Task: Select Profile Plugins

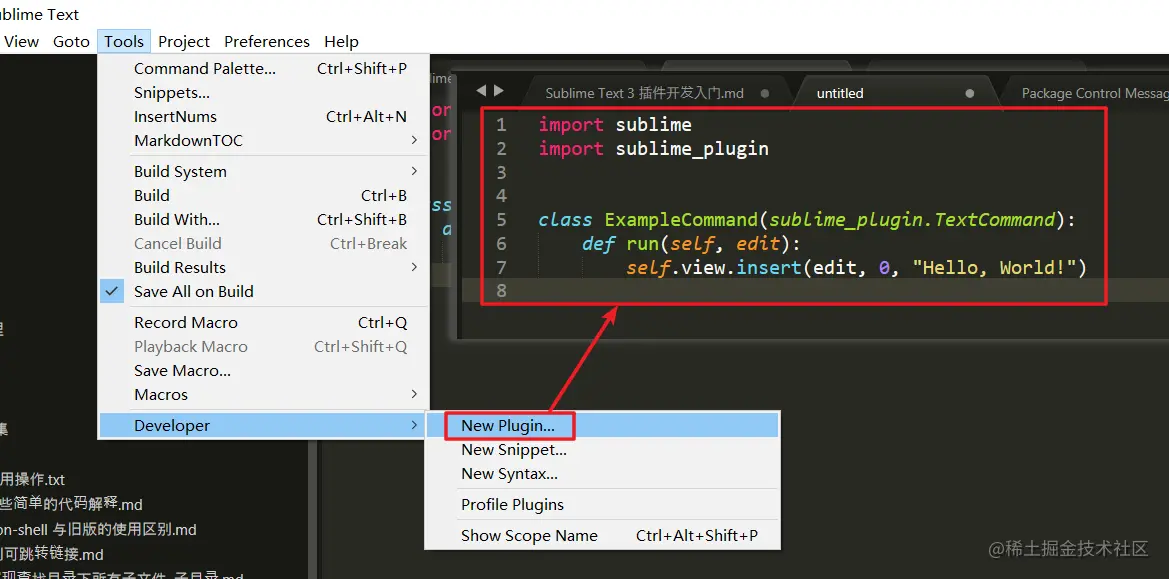Action: pos(602,504)
